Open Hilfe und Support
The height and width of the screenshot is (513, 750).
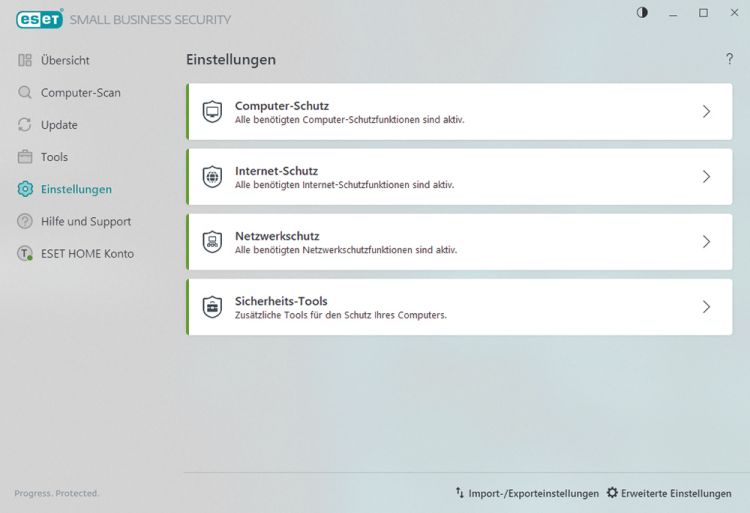click(x=86, y=221)
